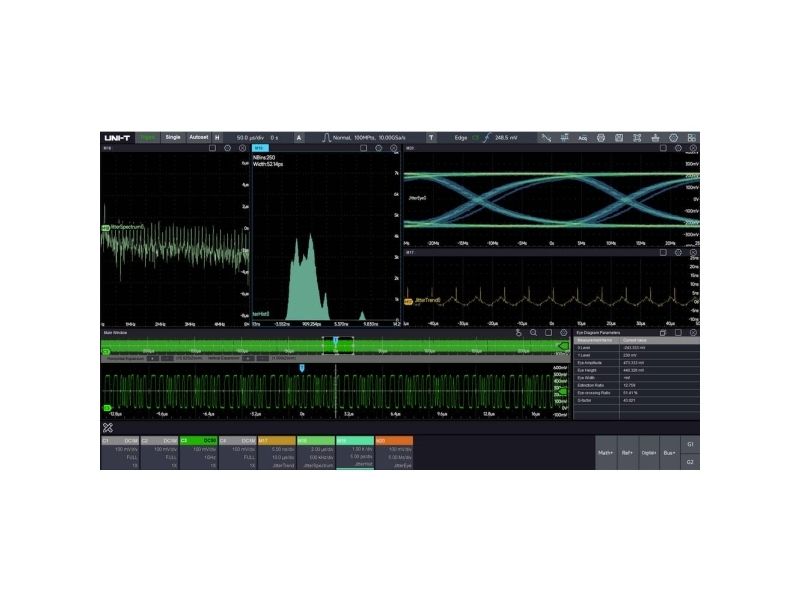Viewport: 800px width, 600px height.
Task: Select the orange JitterEye math tab
Action: click(394, 453)
